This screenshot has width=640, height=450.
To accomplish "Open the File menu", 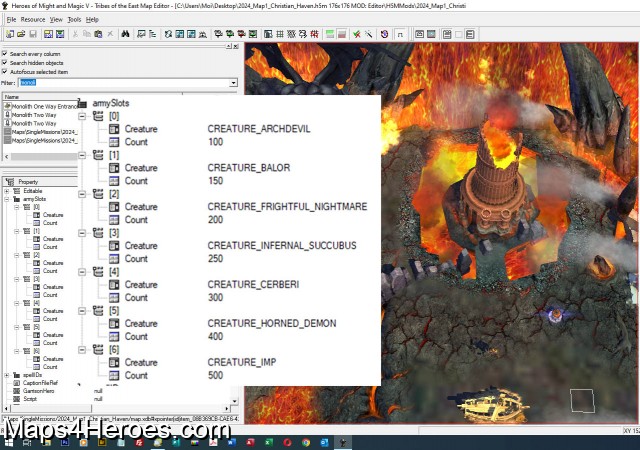I will (x=11, y=20).
